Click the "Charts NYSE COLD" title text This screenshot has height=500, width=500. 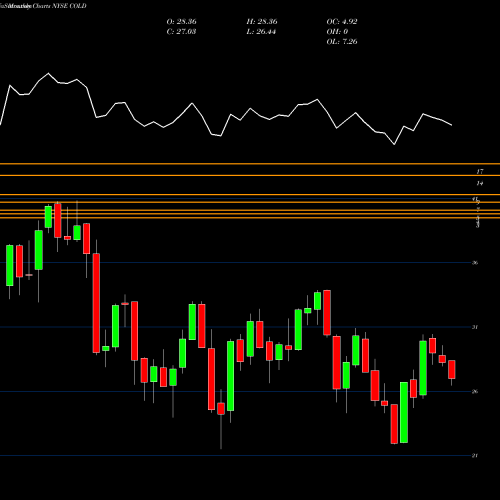(x=59, y=6)
